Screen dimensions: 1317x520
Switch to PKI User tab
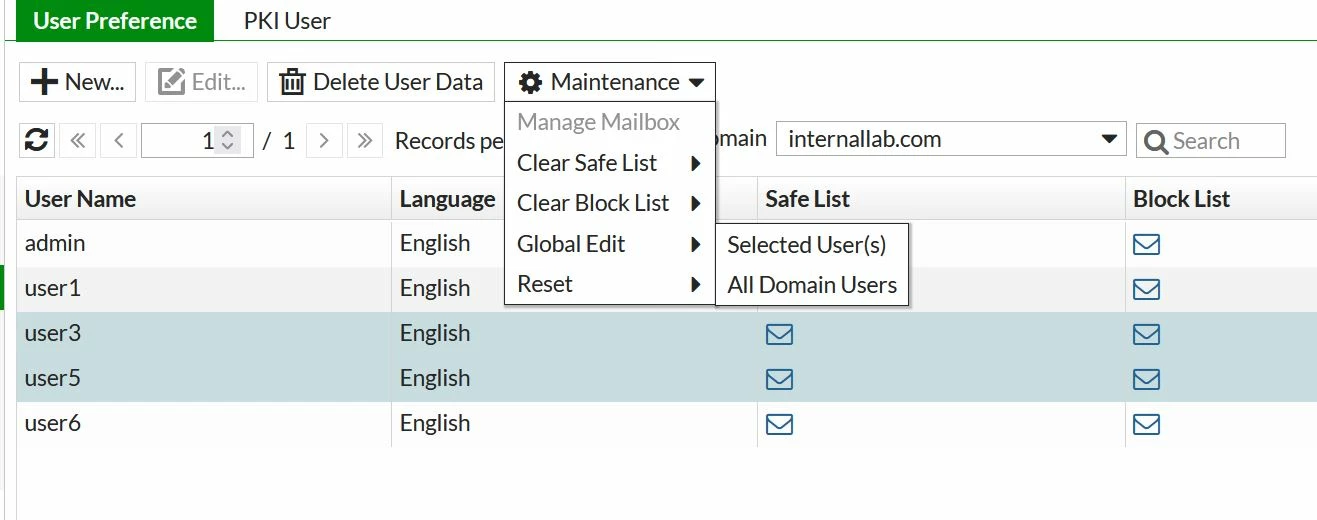pyautogui.click(x=287, y=21)
